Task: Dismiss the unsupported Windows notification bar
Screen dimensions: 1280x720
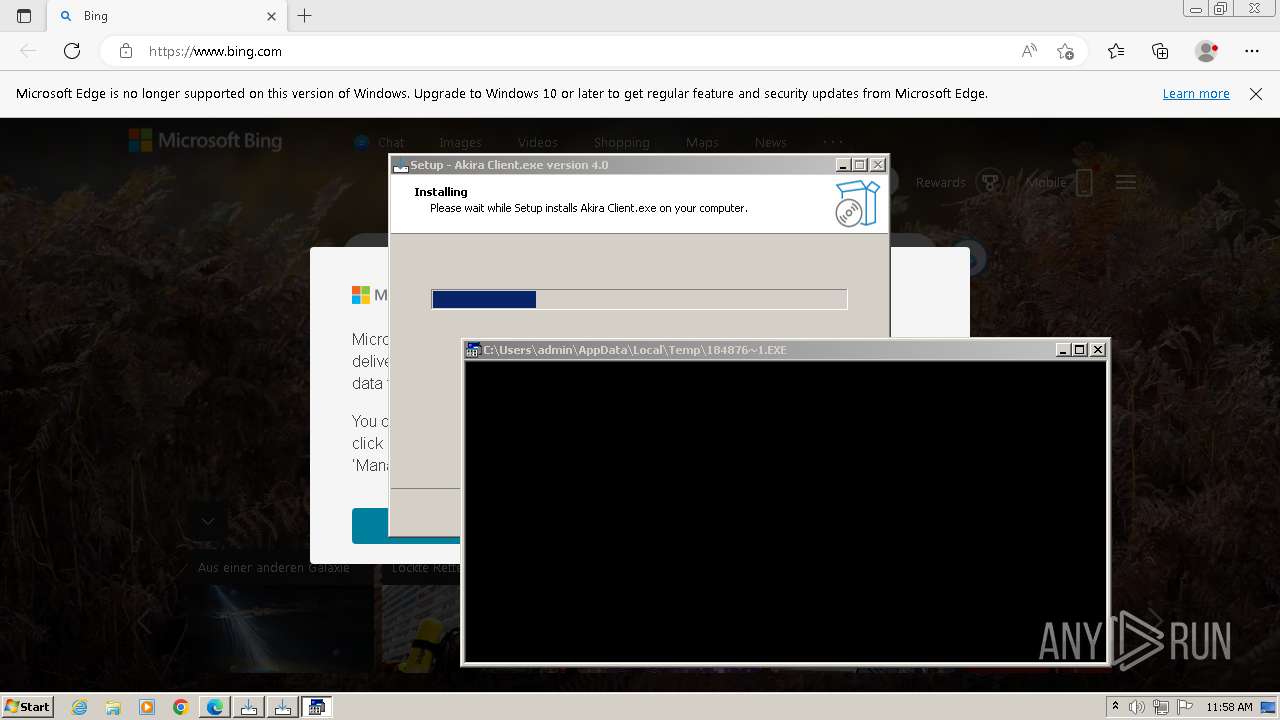Action: (1256, 94)
